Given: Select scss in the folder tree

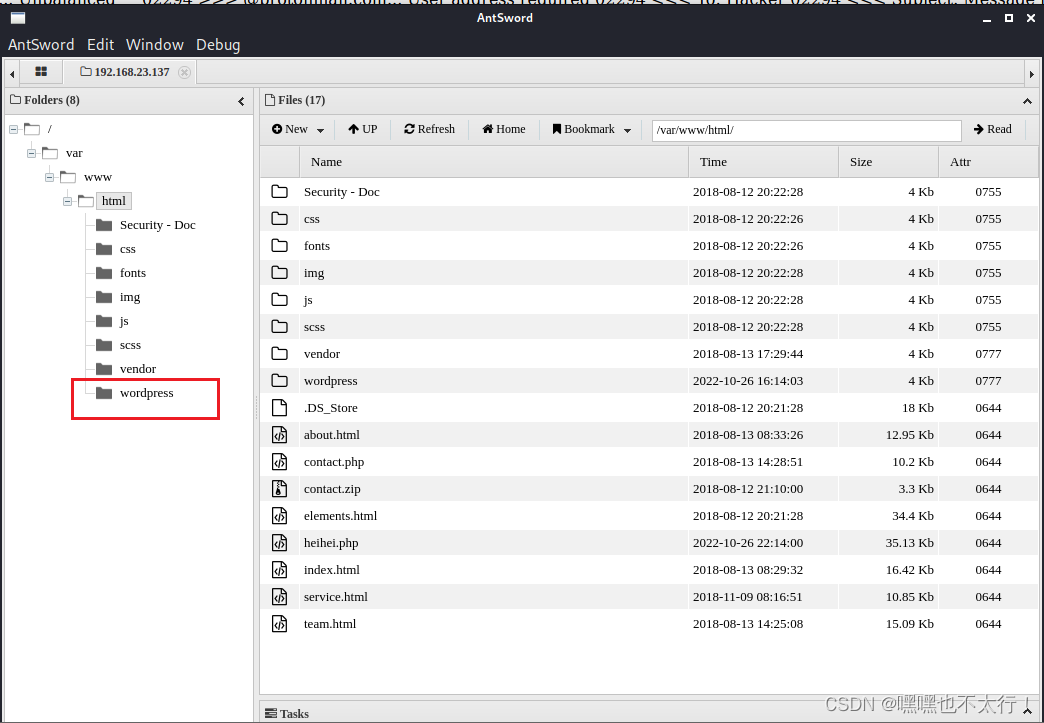Looking at the screenshot, I should [130, 345].
